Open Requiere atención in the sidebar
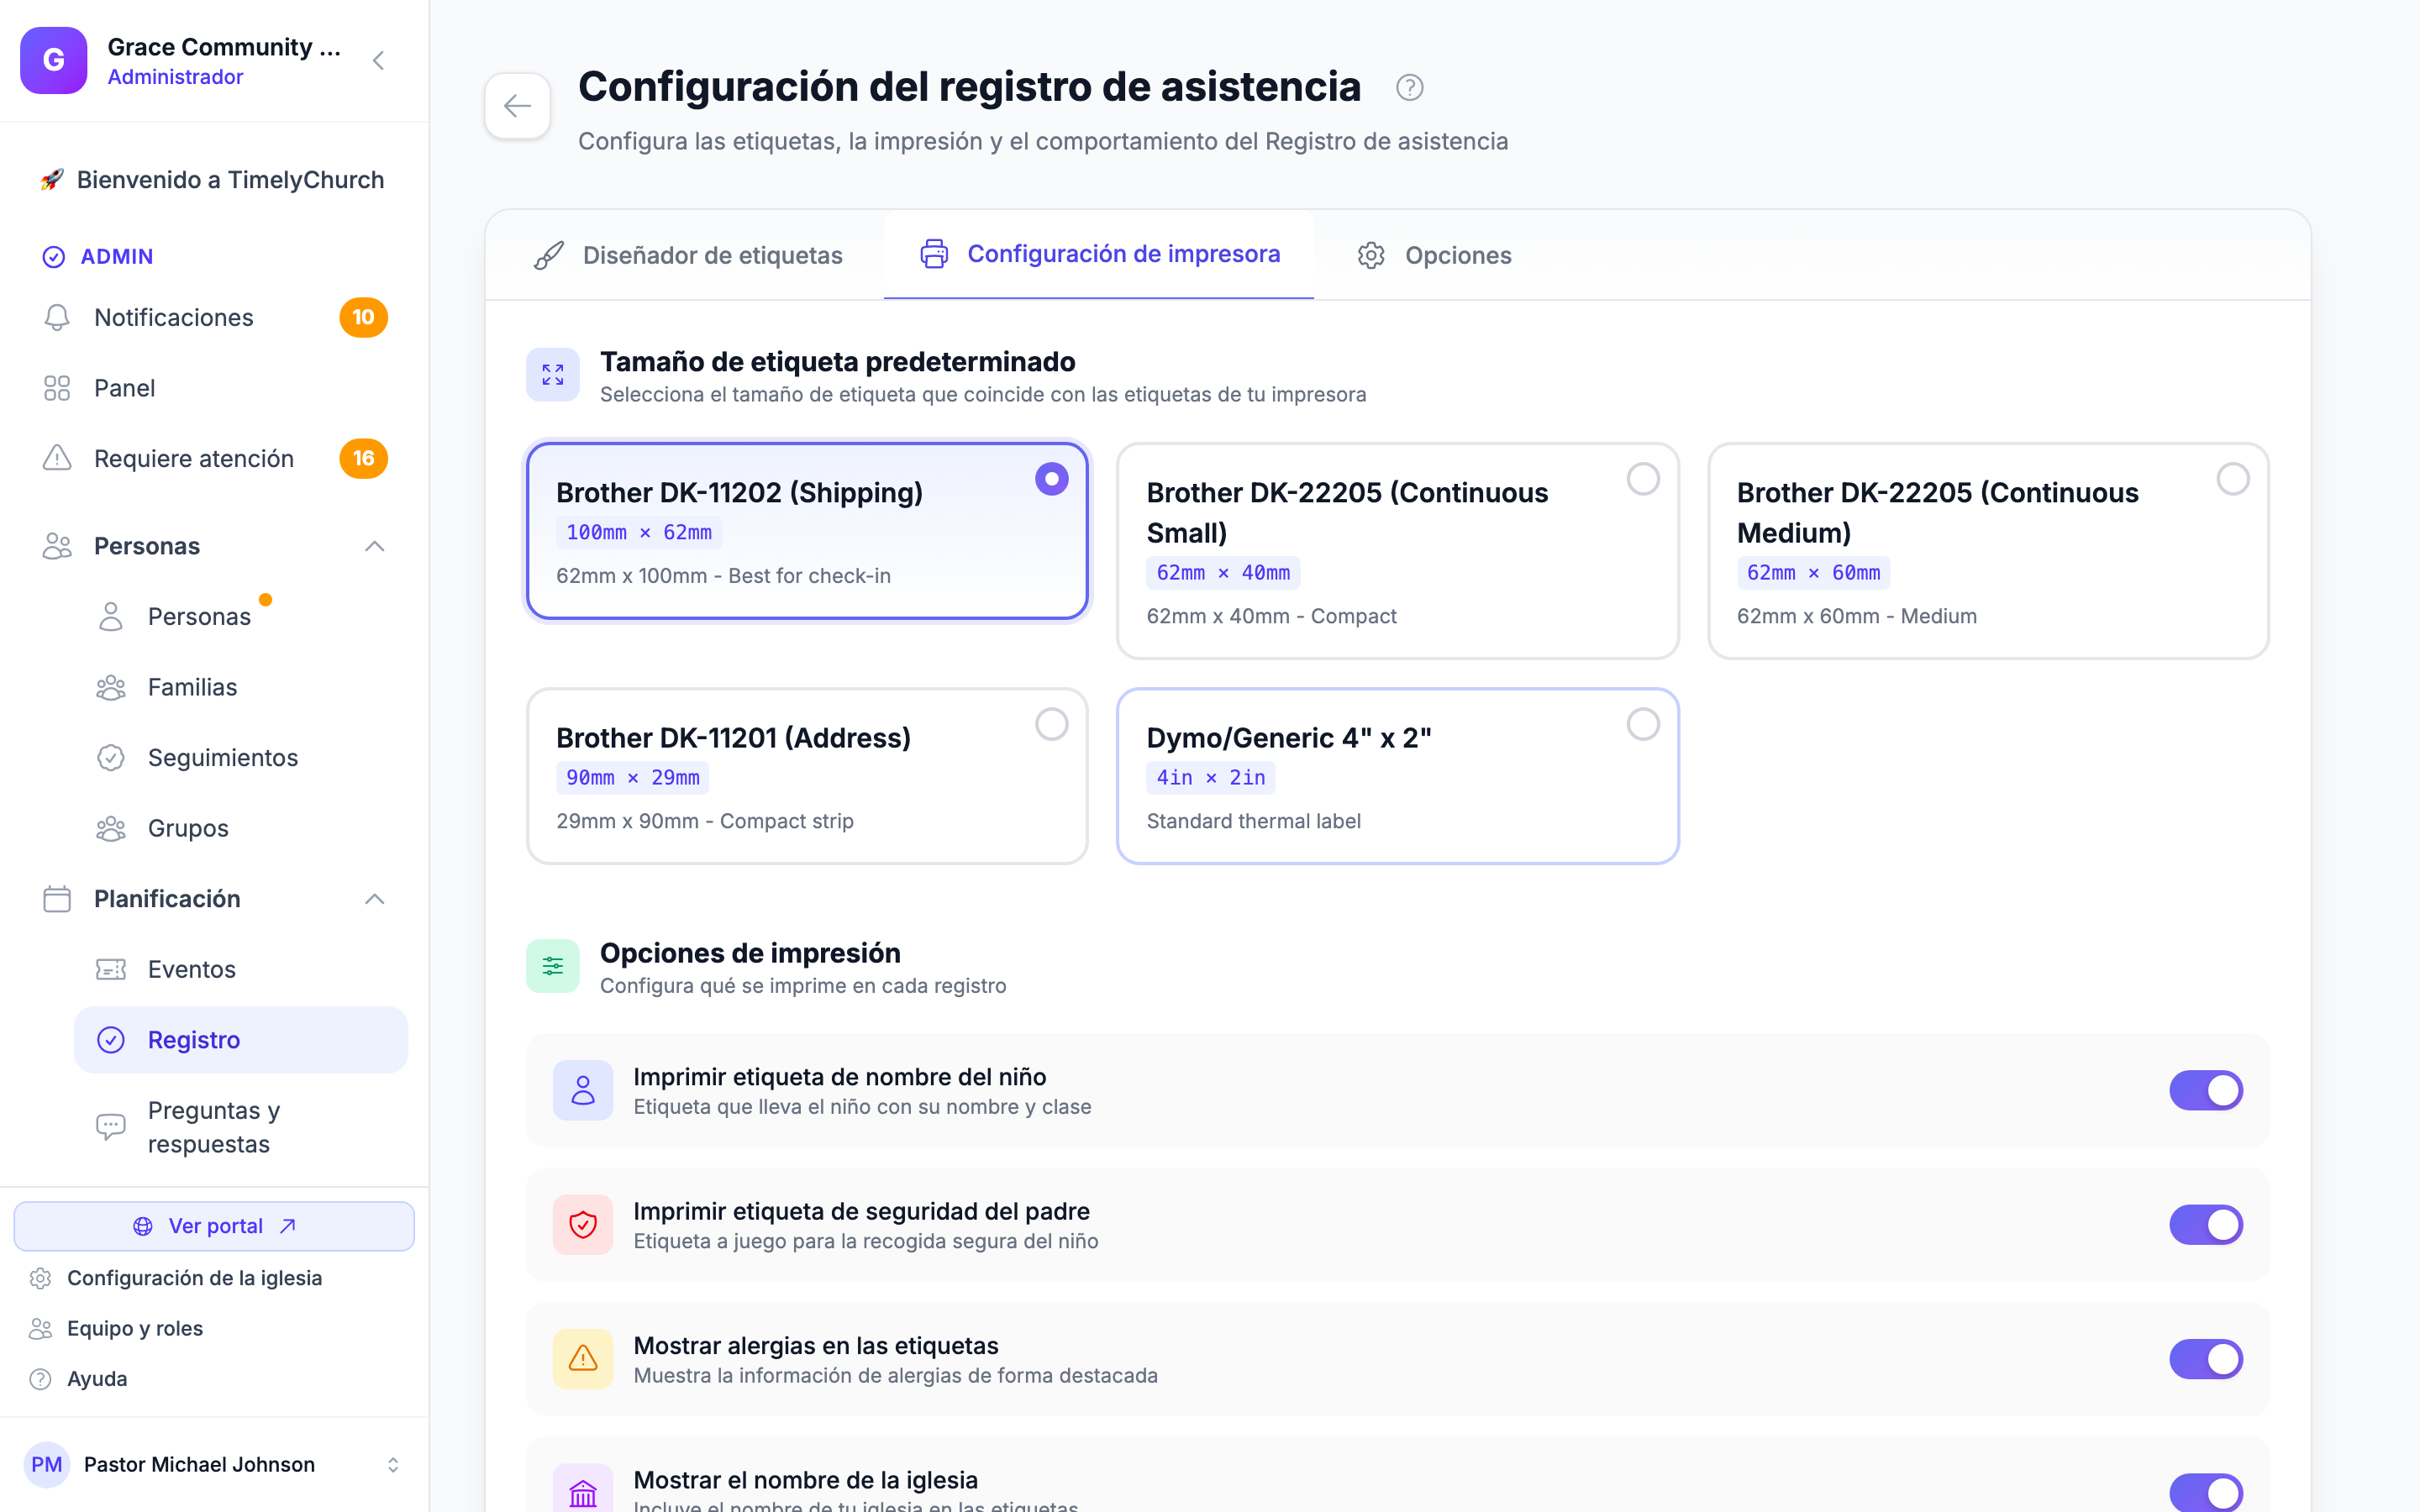This screenshot has height=1512, width=2420. tap(214, 458)
